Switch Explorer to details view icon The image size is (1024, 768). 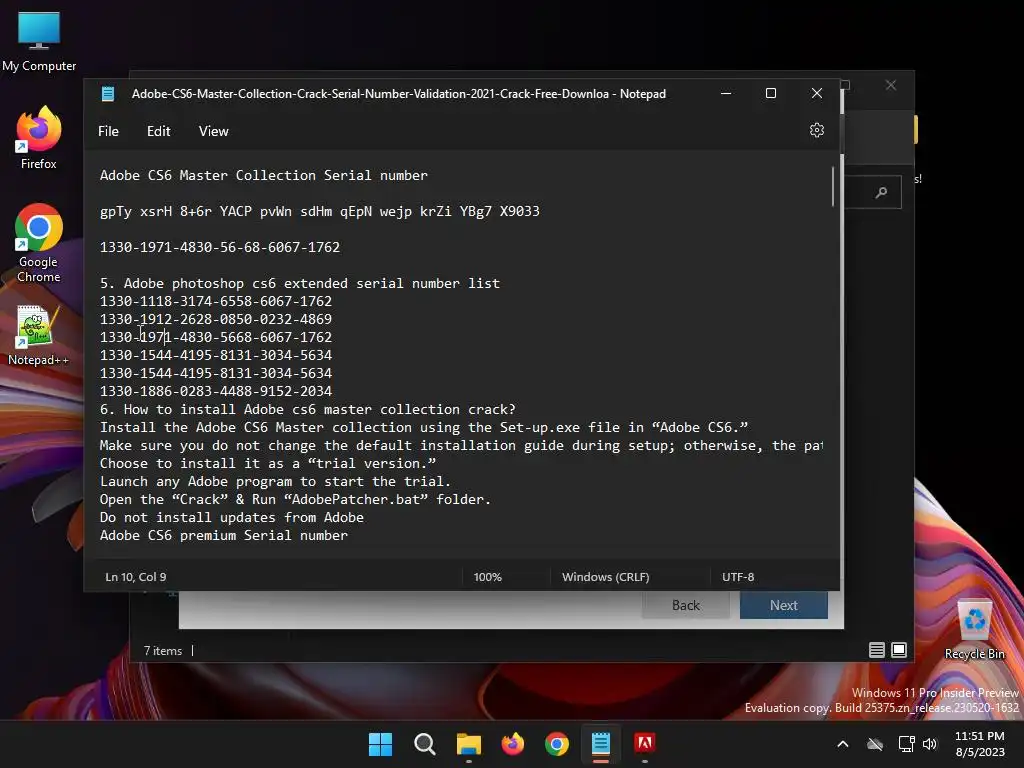tap(876, 650)
